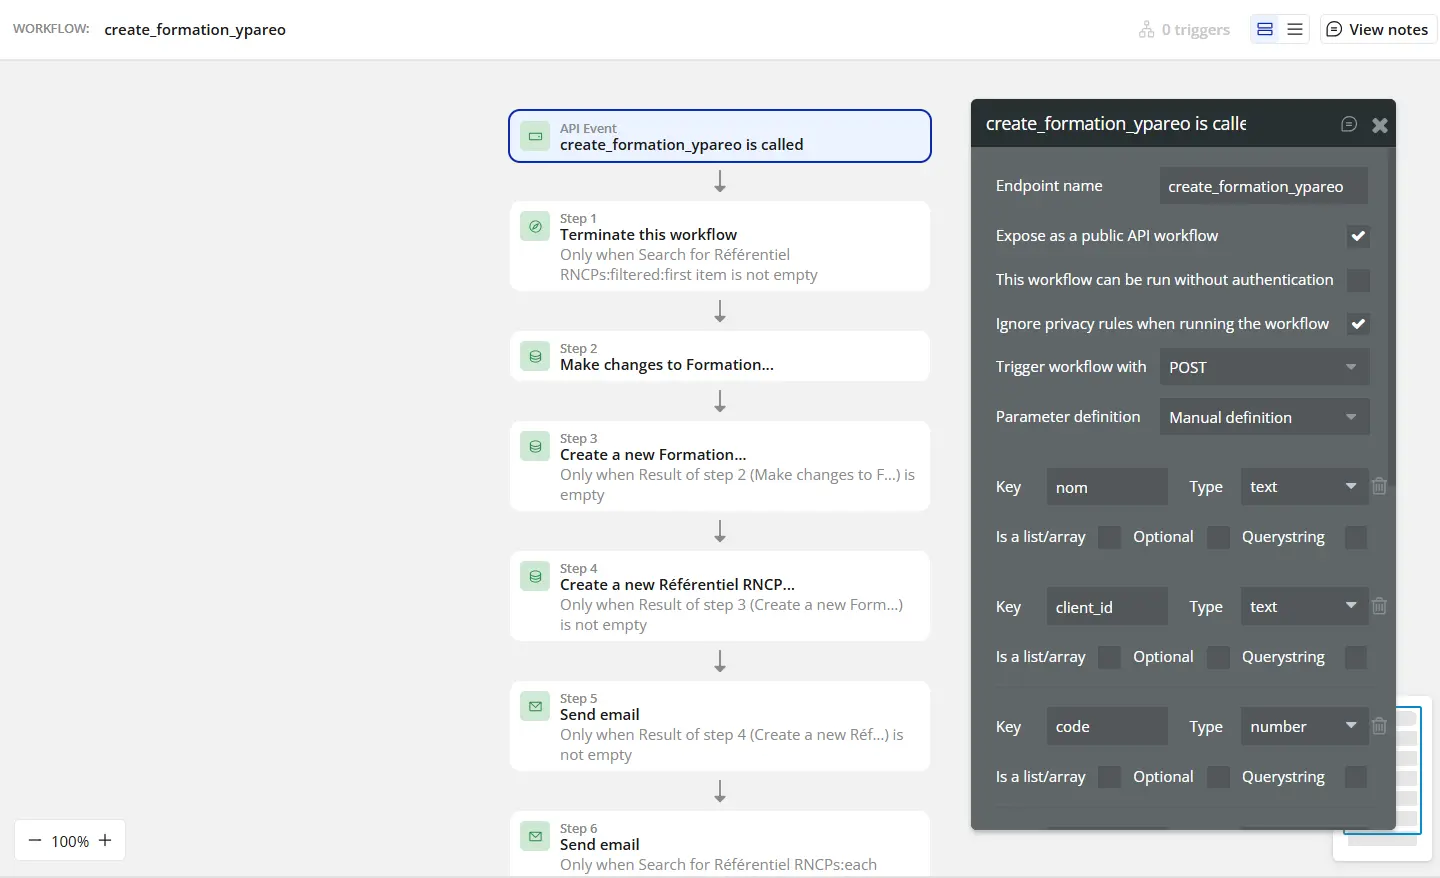The height and width of the screenshot is (878, 1440).
Task: Toggle Expose as a public API workflow
Action: (1358, 236)
